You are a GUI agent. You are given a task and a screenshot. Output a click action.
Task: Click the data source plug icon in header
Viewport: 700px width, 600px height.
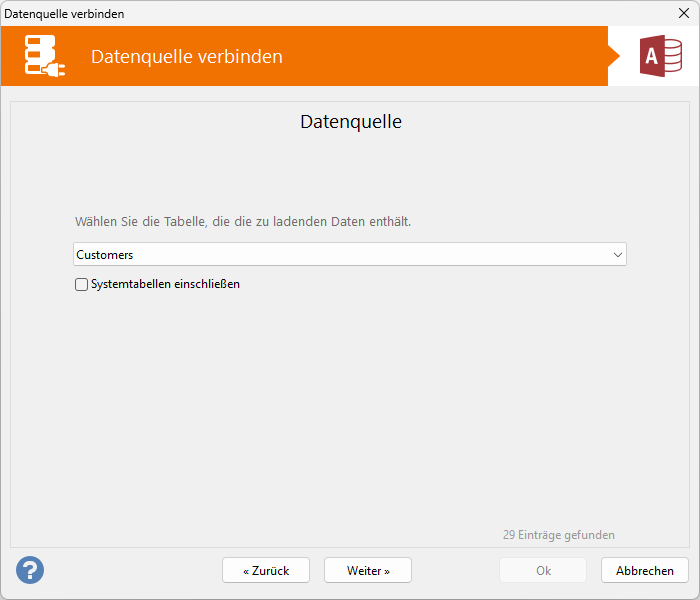click(45, 56)
